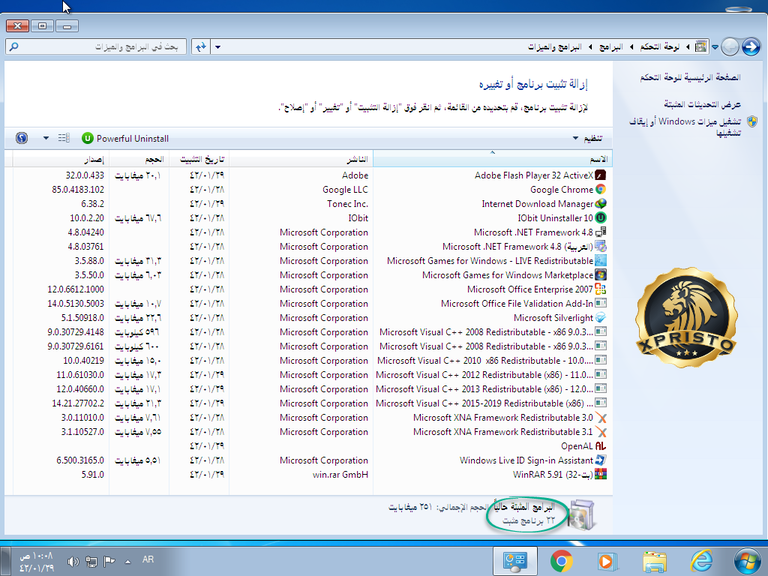Click the IObit Uninstaller 10 icon
Screen dimensions: 768x576
(x=600, y=218)
